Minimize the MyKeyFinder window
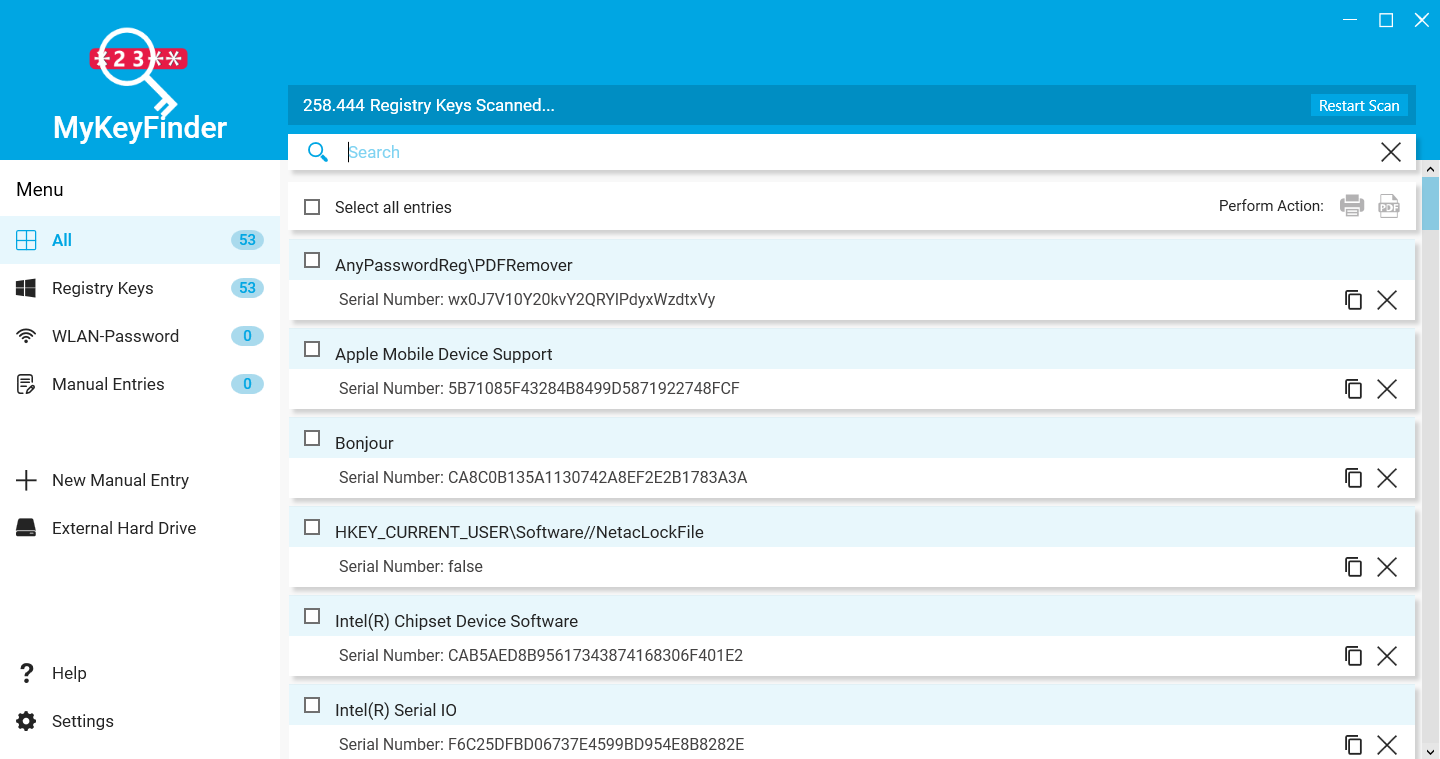The width and height of the screenshot is (1440, 759). click(1350, 20)
